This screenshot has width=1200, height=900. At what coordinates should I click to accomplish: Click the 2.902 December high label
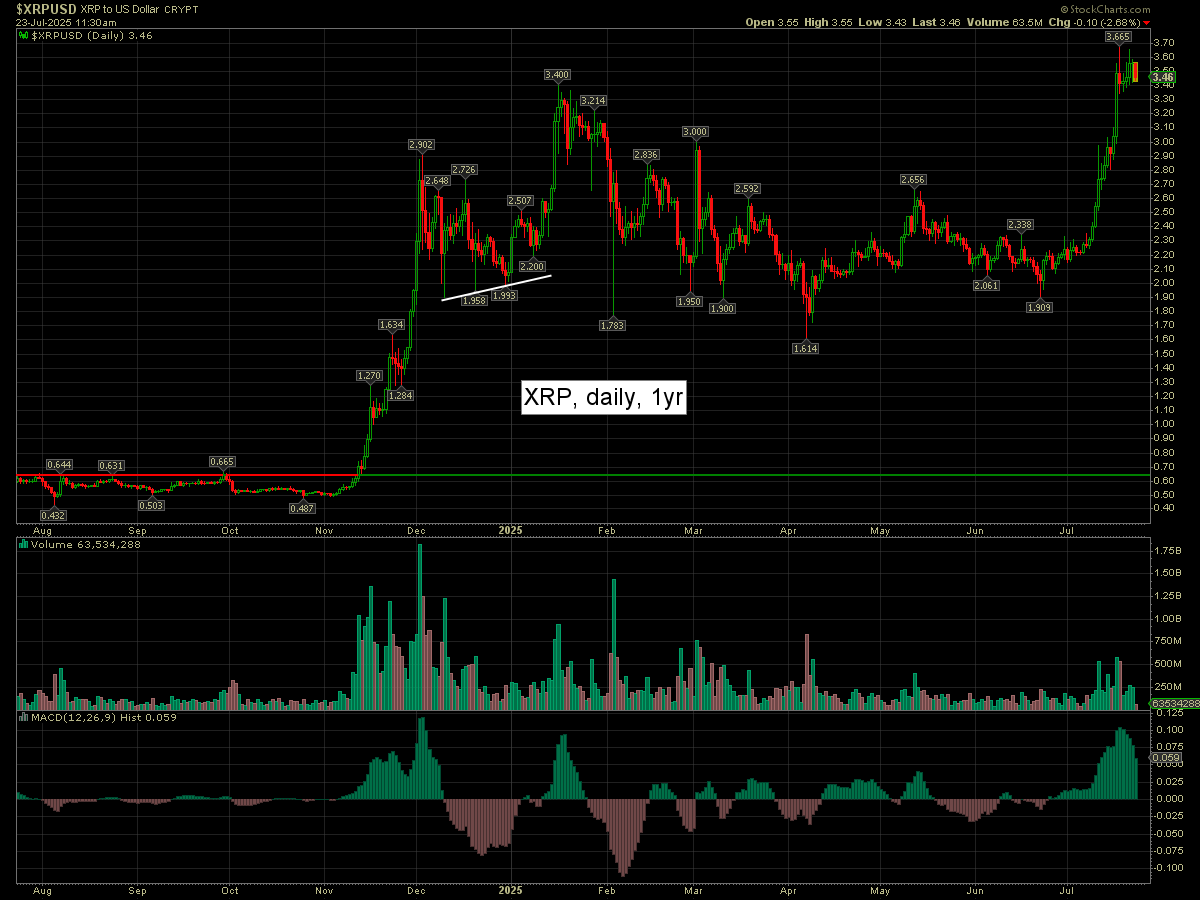(x=421, y=145)
